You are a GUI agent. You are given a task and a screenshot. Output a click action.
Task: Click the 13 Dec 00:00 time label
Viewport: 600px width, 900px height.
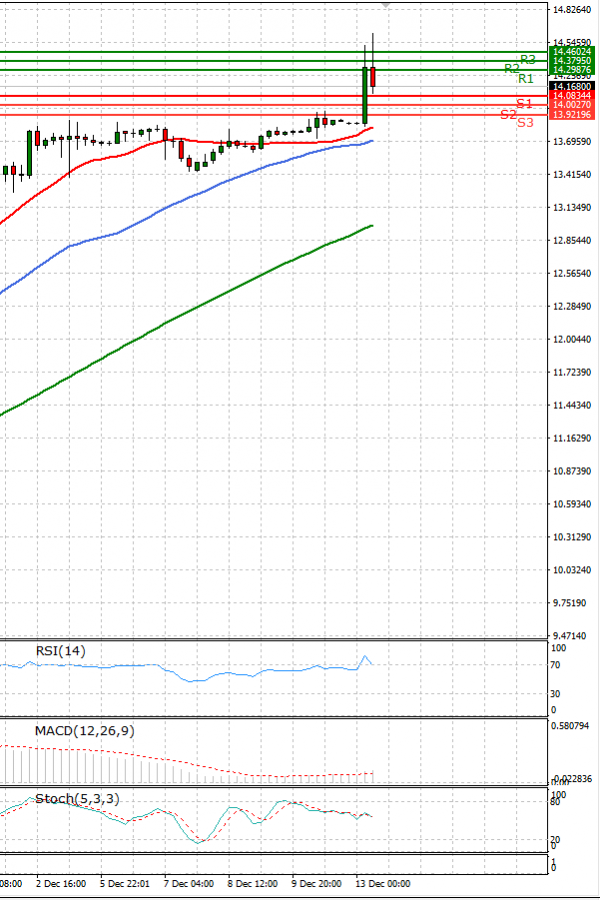click(381, 883)
